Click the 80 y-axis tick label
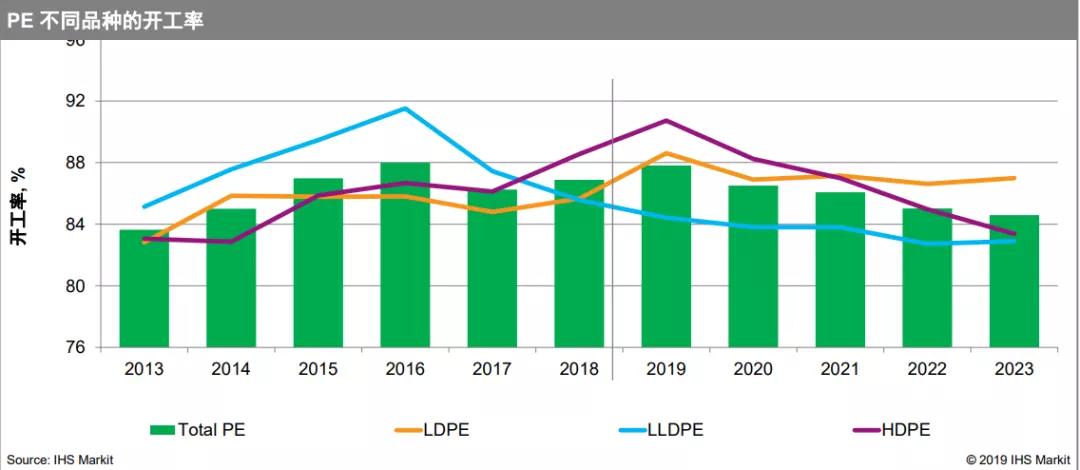 tap(78, 285)
